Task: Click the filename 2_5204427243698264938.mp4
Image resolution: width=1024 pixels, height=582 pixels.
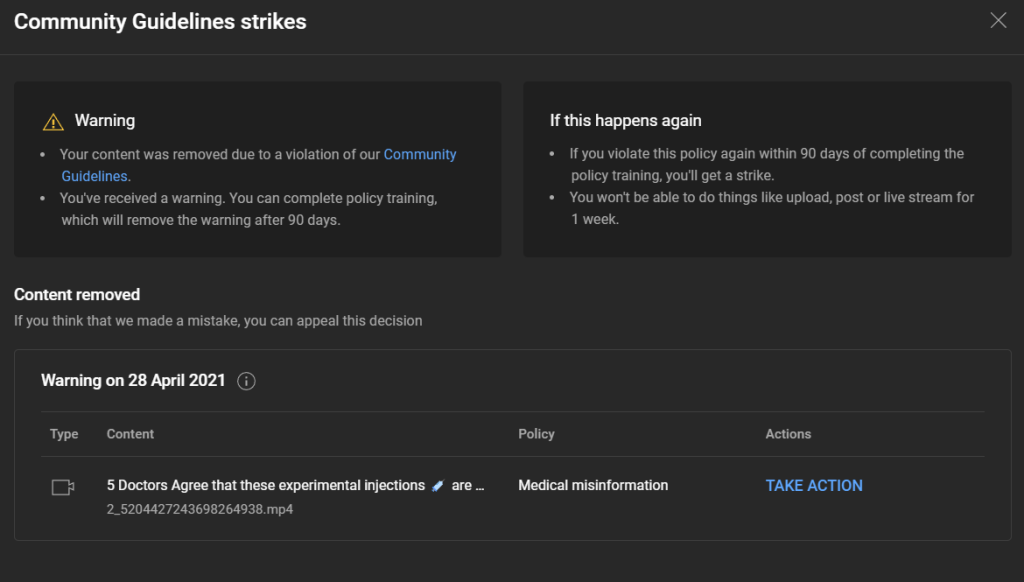Action: pos(200,509)
